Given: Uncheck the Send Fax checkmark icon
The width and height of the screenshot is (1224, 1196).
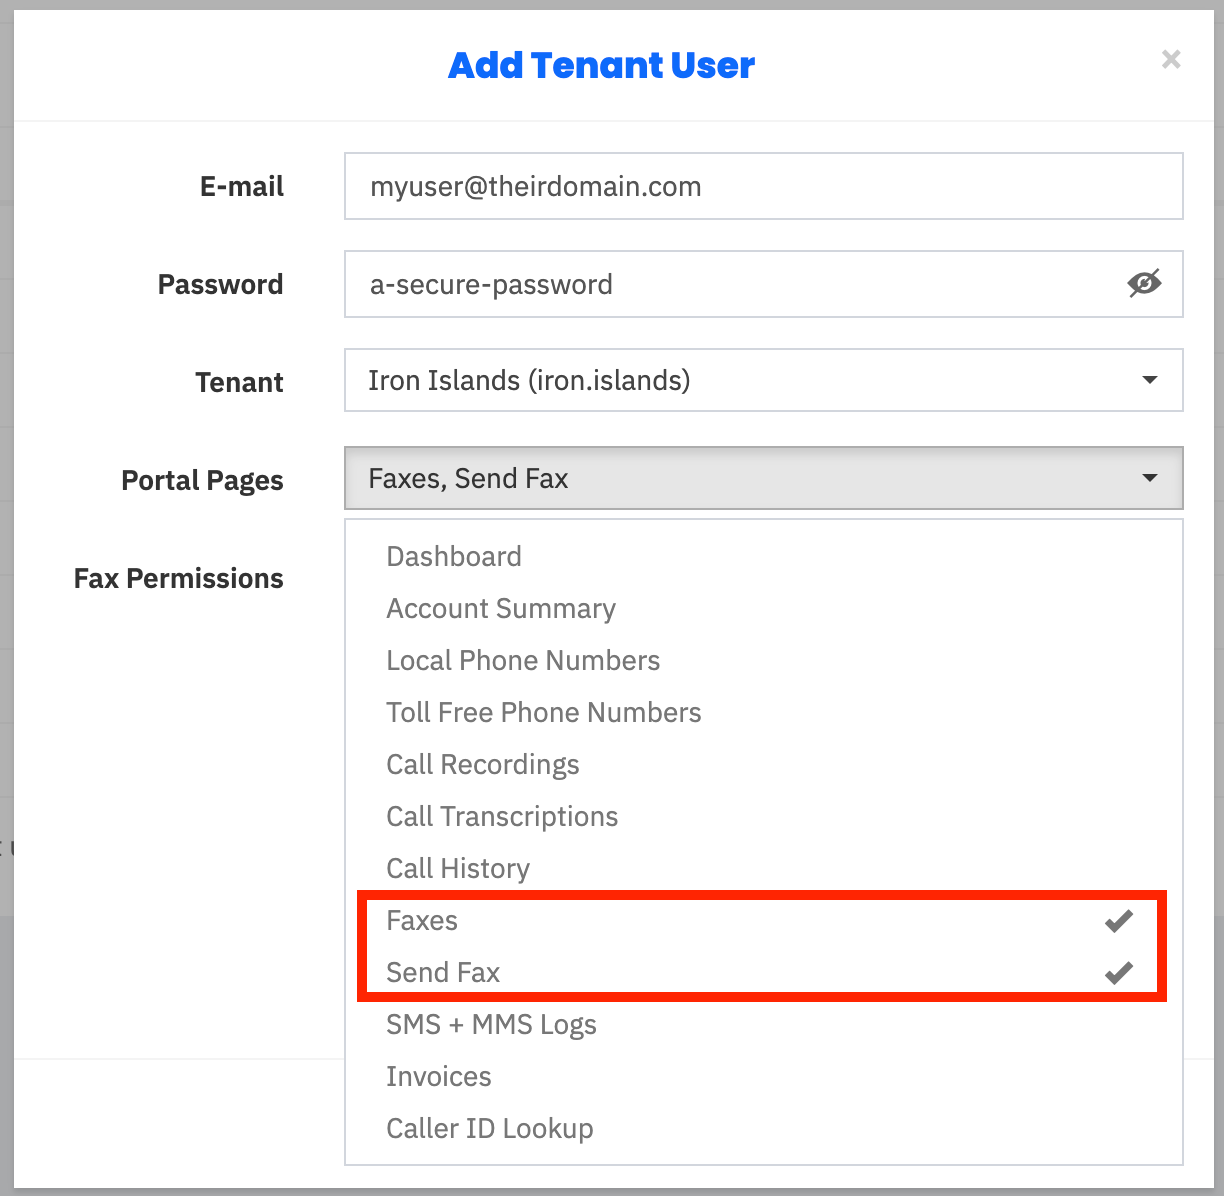Looking at the screenshot, I should coord(1119,973).
